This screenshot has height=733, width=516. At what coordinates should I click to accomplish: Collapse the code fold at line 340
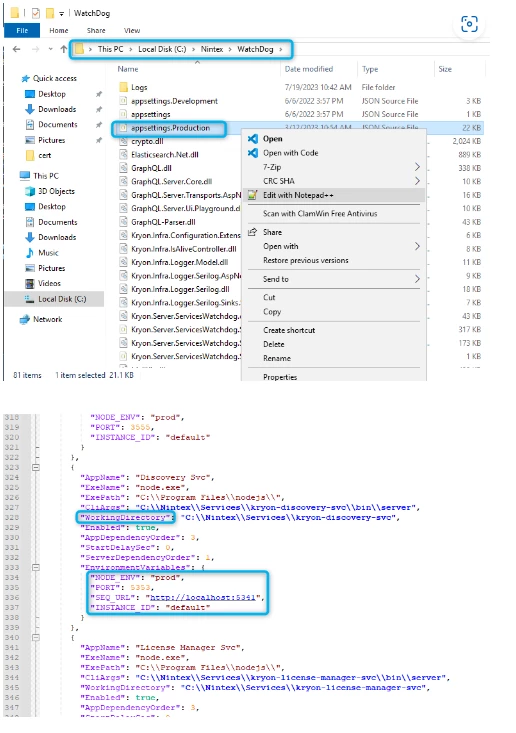coord(36,638)
